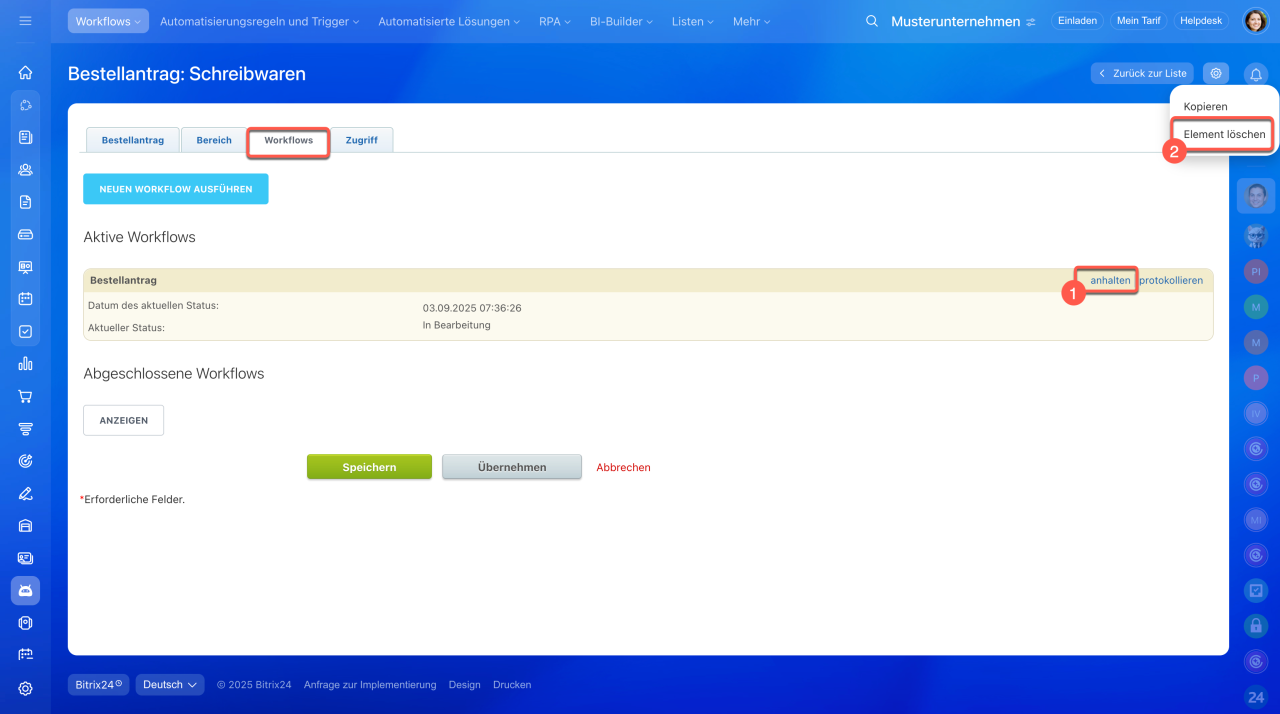1280x714 pixels.
Task: Expand the Mehr menu
Action: coord(752,21)
